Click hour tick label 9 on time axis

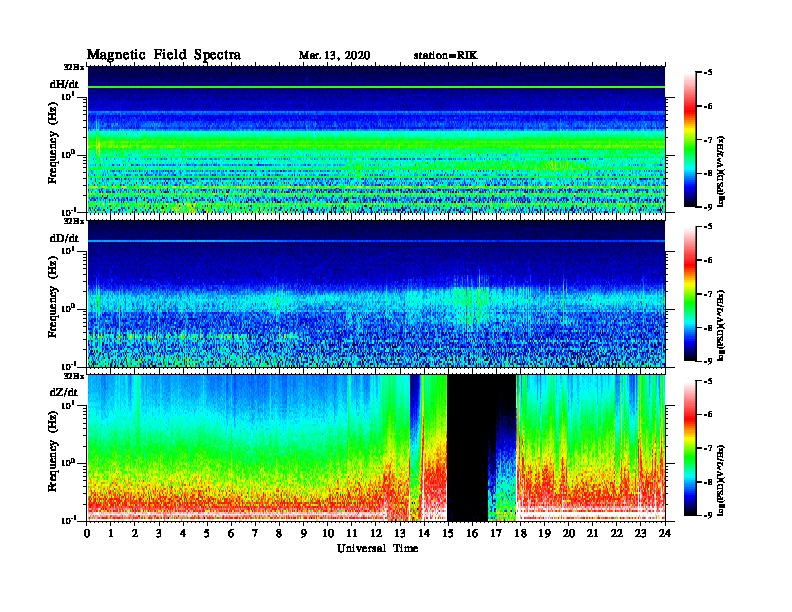pos(304,534)
